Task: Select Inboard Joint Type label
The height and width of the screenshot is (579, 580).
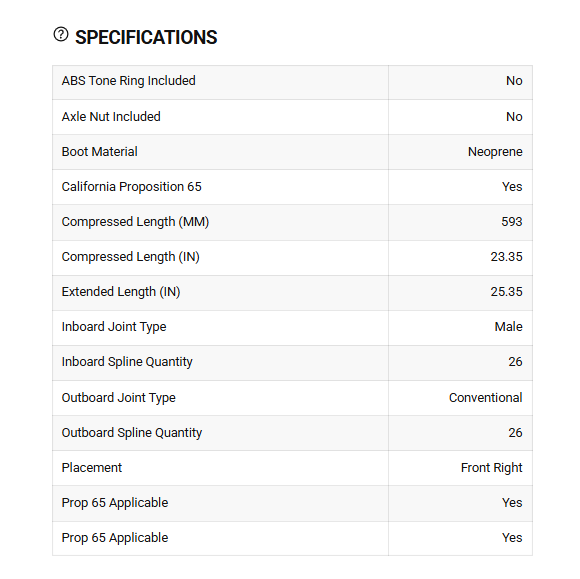Action: [114, 327]
